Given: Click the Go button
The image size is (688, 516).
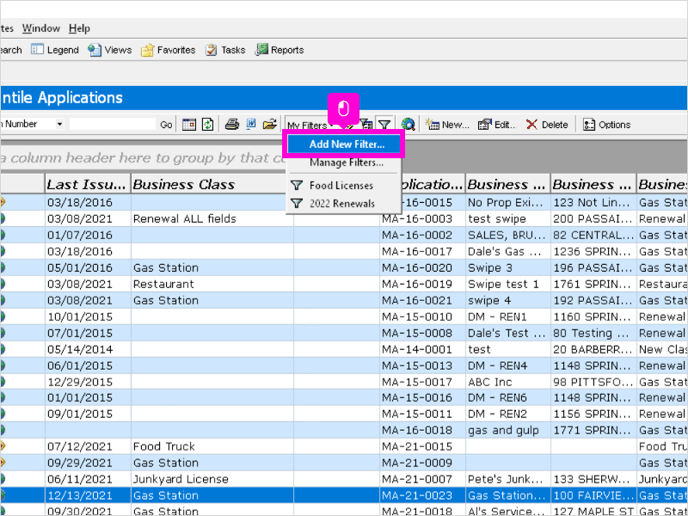Looking at the screenshot, I should click(x=166, y=125).
